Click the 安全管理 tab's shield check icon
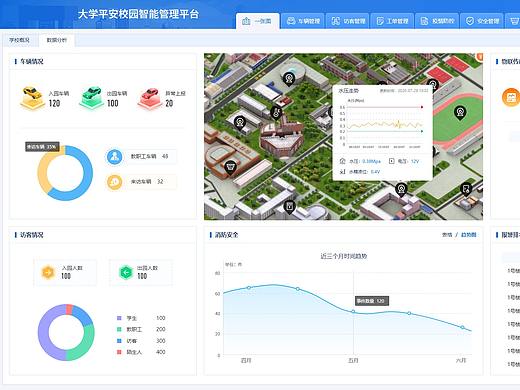The height and width of the screenshot is (390, 520). click(470, 21)
